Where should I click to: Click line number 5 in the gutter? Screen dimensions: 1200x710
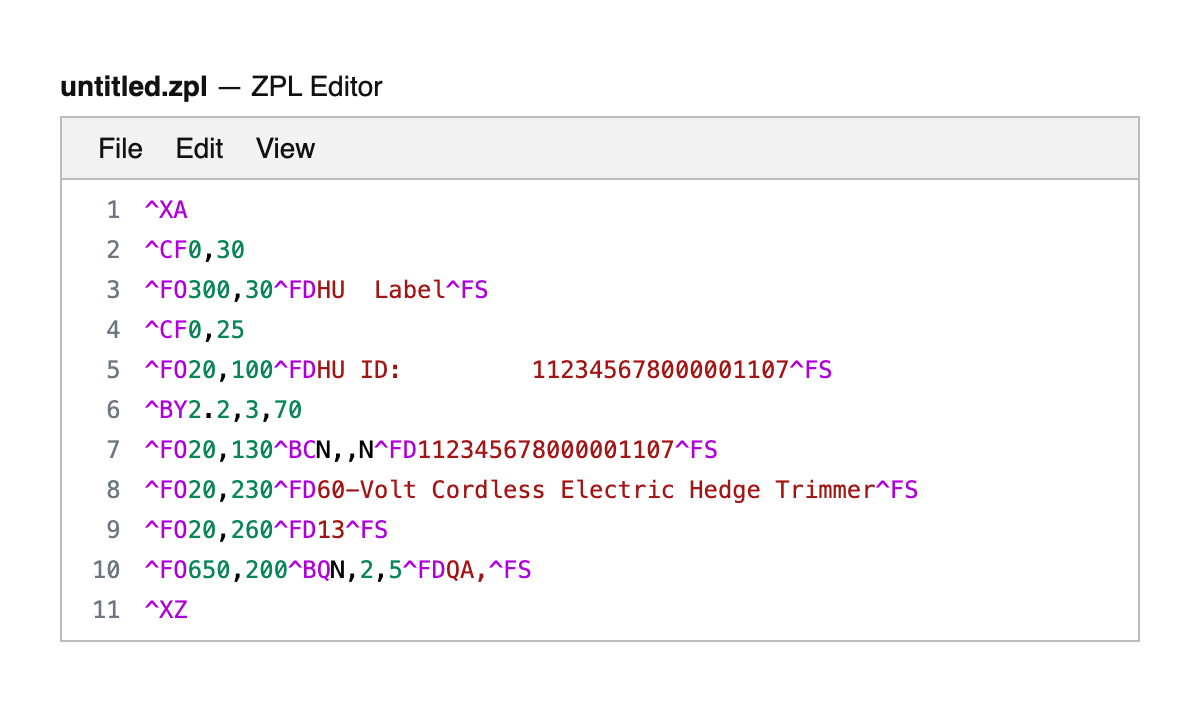point(113,369)
